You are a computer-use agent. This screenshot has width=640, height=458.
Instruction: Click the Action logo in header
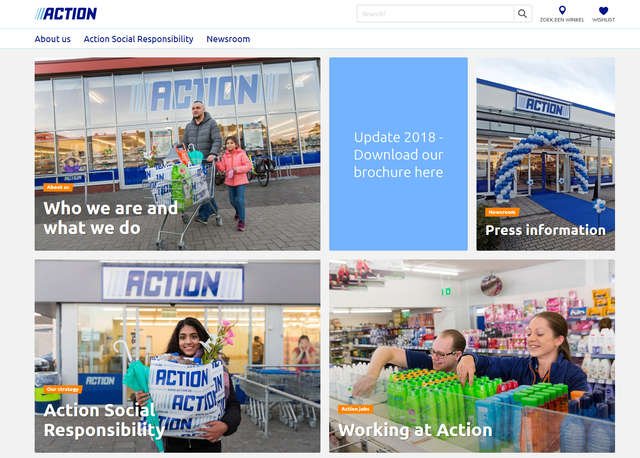tap(66, 14)
